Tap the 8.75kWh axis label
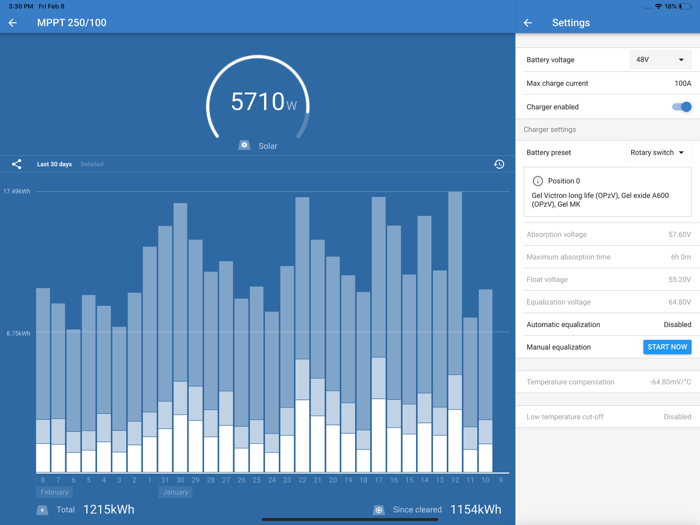The image size is (700, 525). pos(18,333)
